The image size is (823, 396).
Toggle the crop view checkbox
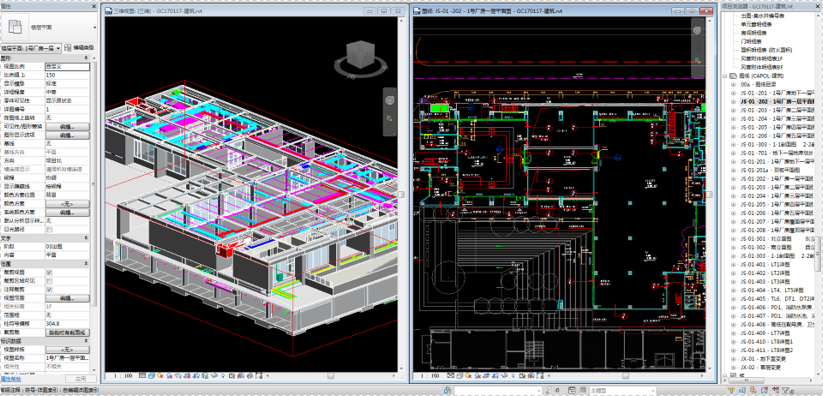(x=49, y=273)
